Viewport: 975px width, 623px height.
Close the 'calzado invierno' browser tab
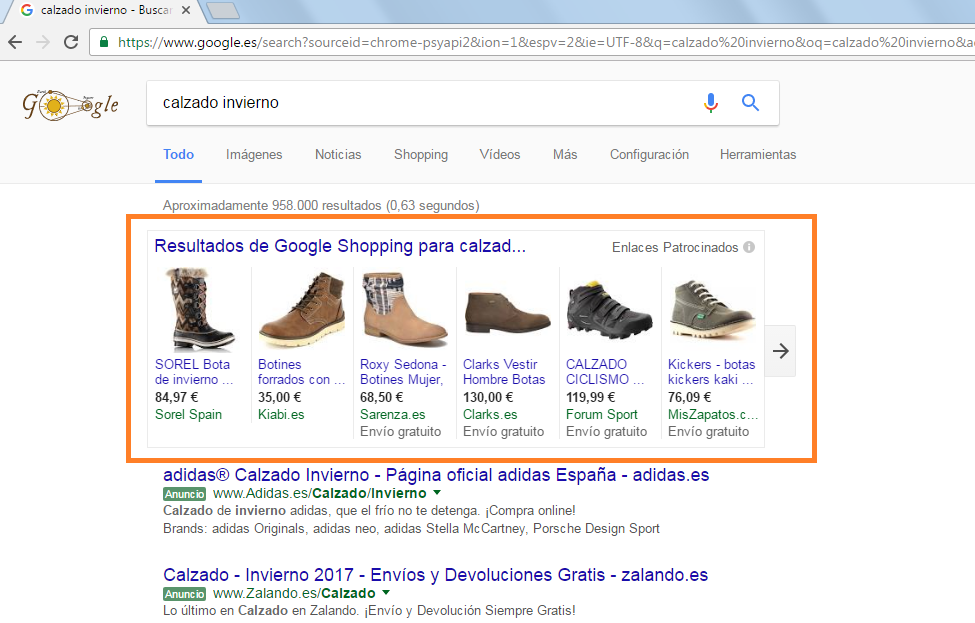coord(185,10)
